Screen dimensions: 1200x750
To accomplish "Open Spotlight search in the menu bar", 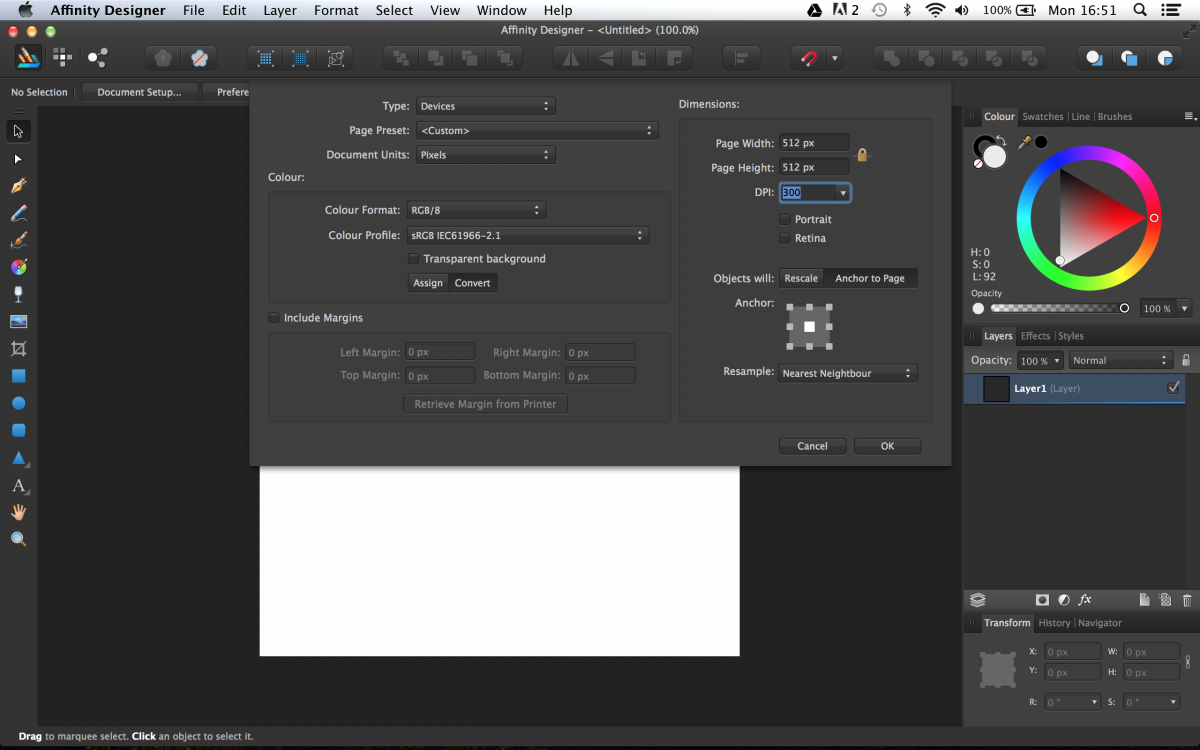I will (1141, 10).
